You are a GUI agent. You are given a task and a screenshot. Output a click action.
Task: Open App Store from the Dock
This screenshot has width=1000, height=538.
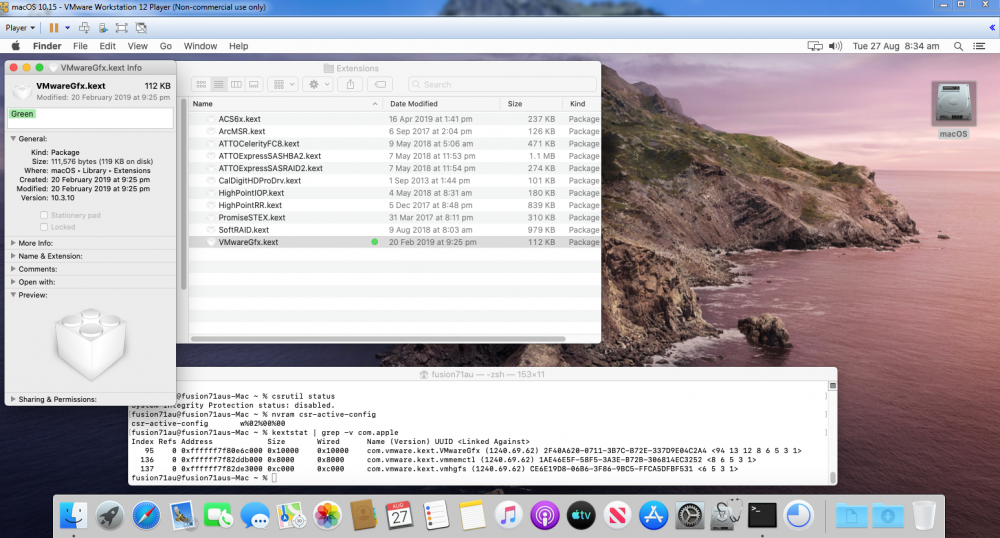pos(653,515)
